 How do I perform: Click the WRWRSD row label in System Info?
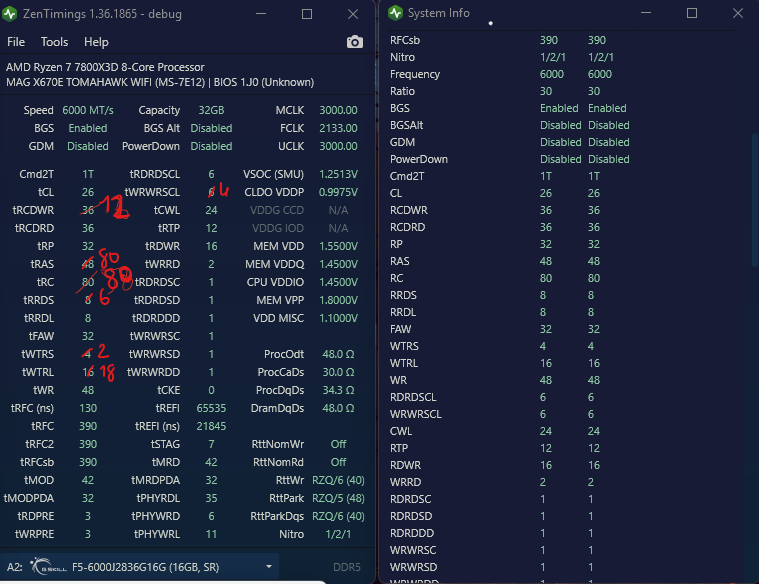413,567
